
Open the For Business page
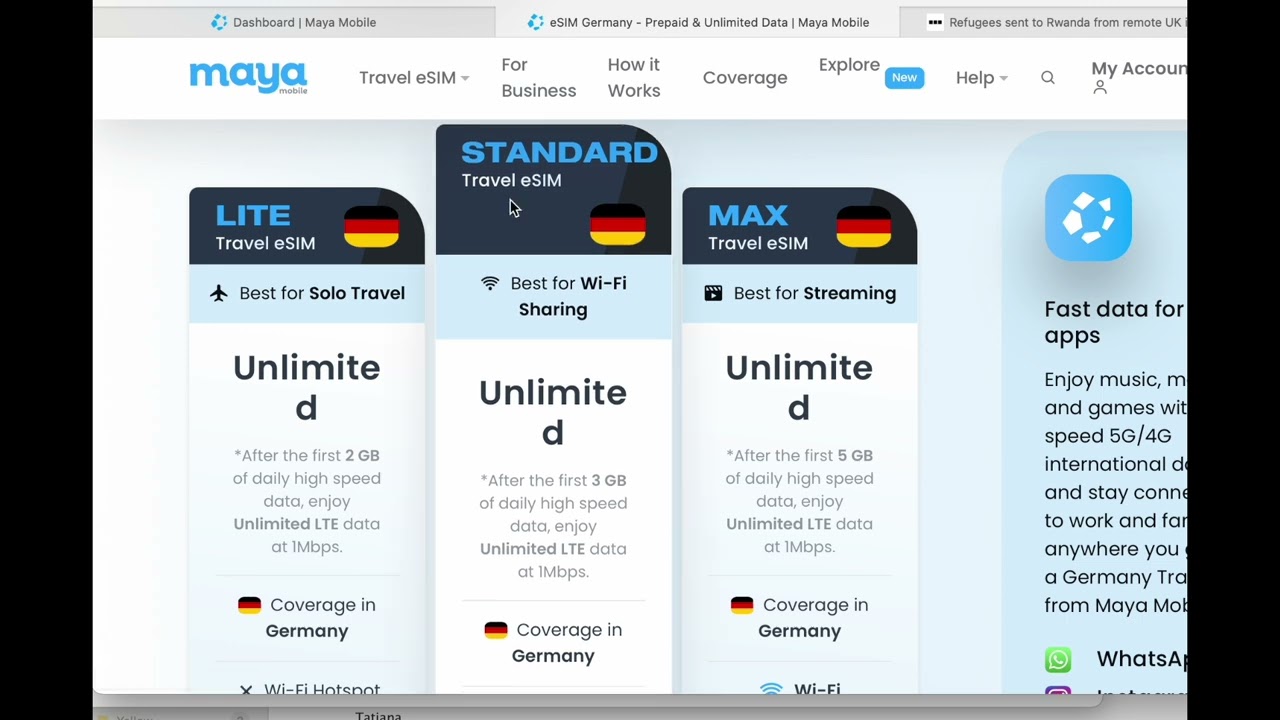539,78
